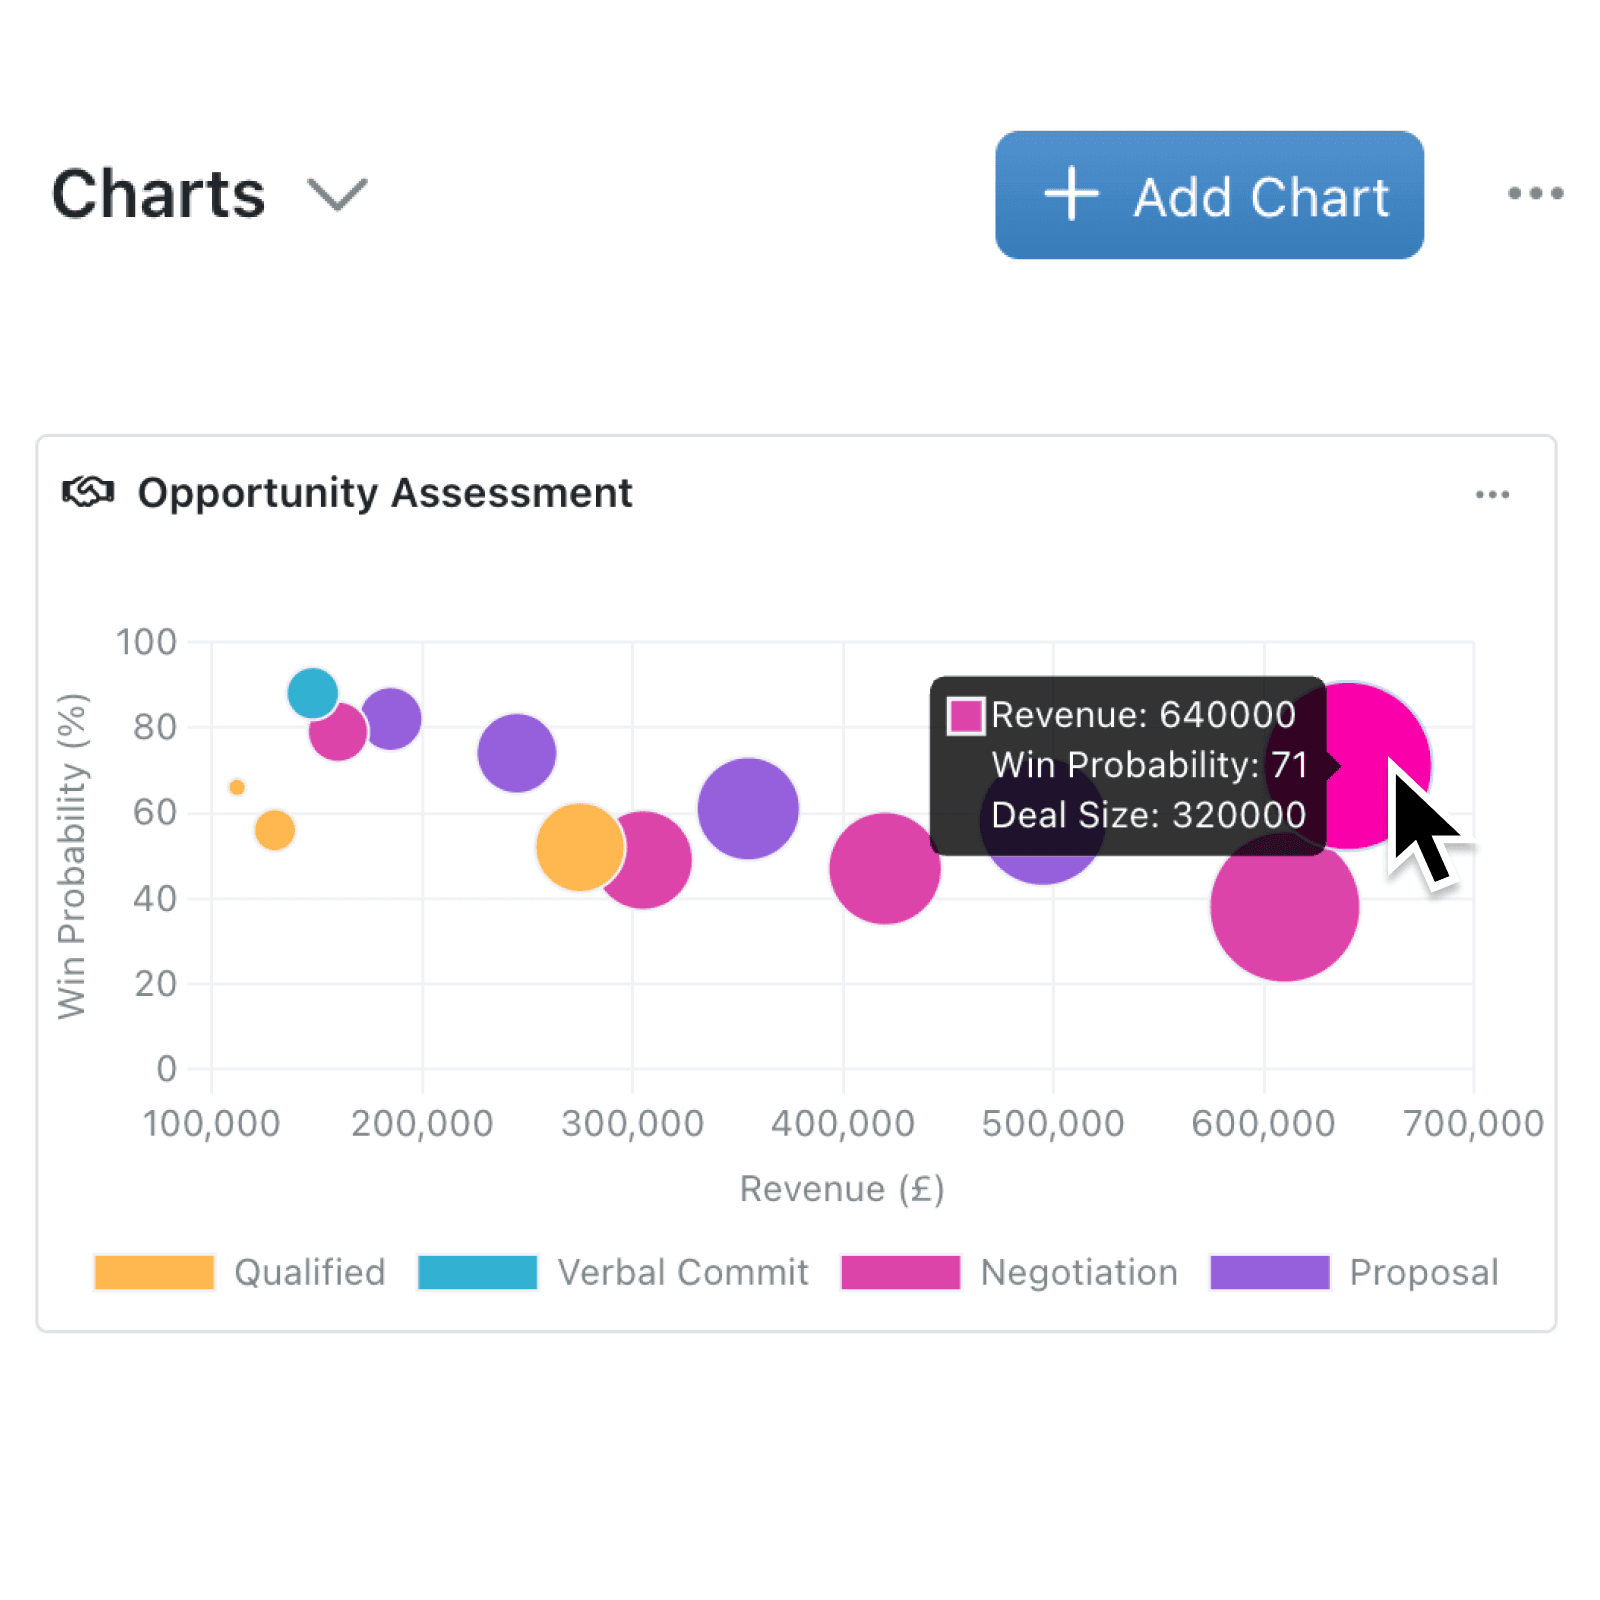Click the tooltip showing Revenue 640000

pyautogui.click(x=1128, y=765)
